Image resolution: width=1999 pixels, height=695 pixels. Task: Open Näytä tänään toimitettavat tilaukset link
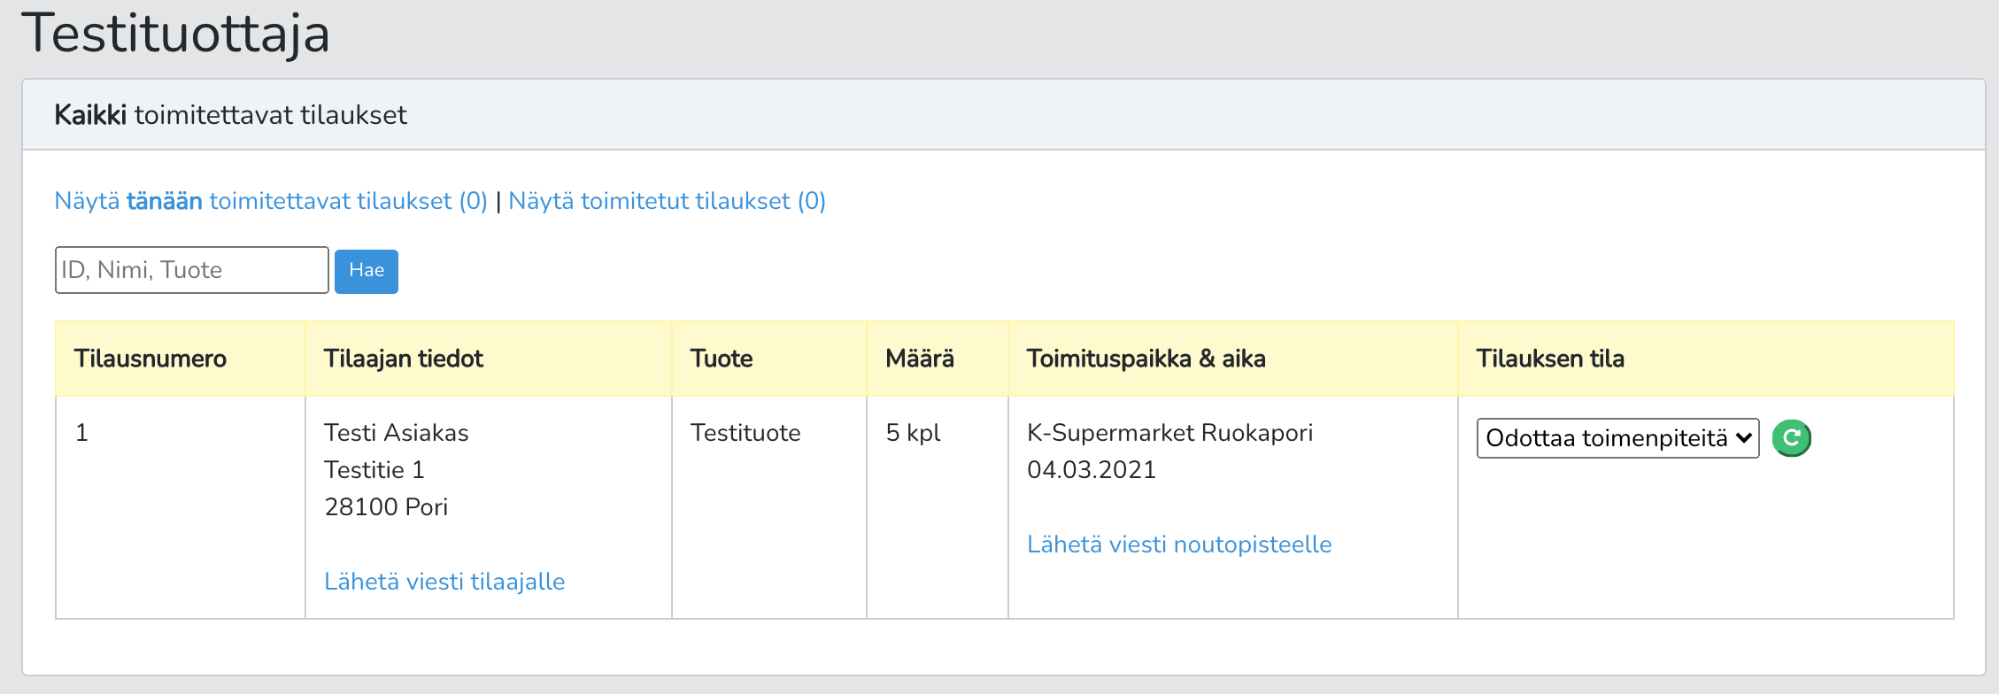coord(270,201)
